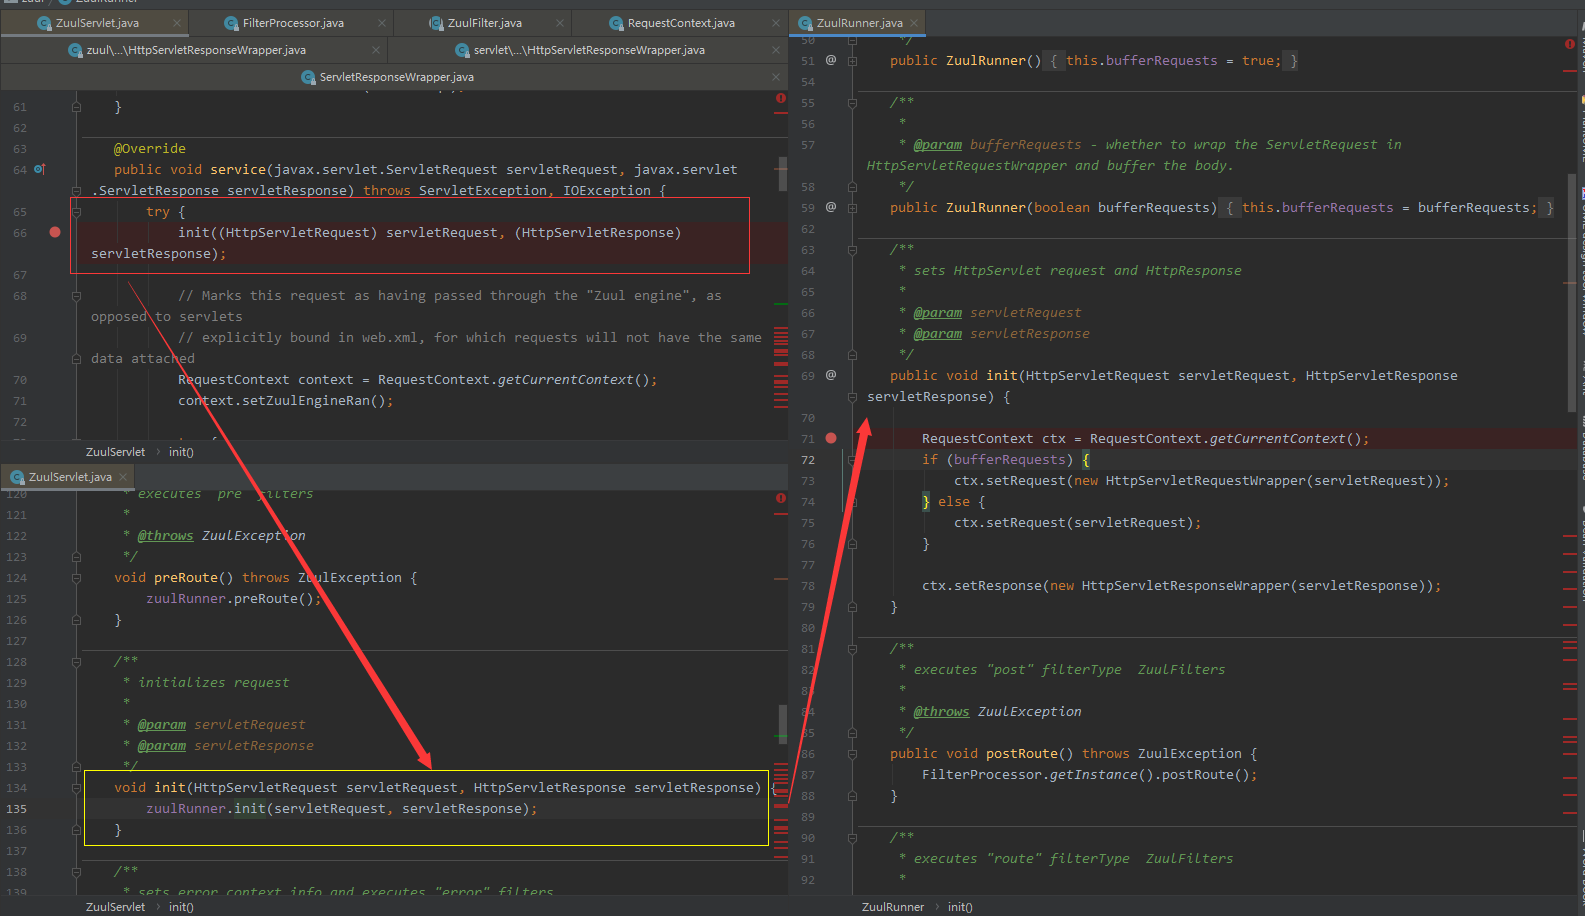This screenshot has height=916, width=1585.
Task: Expand the folded ZuulRunner() constructor on line 51
Action: tap(852, 61)
